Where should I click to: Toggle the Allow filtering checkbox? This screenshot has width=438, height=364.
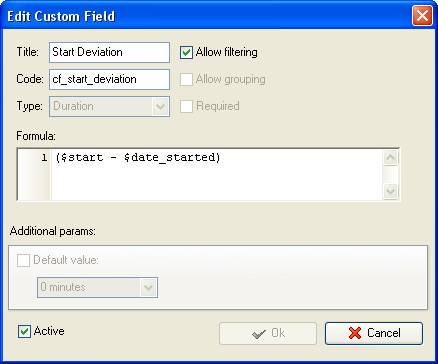click(186, 52)
